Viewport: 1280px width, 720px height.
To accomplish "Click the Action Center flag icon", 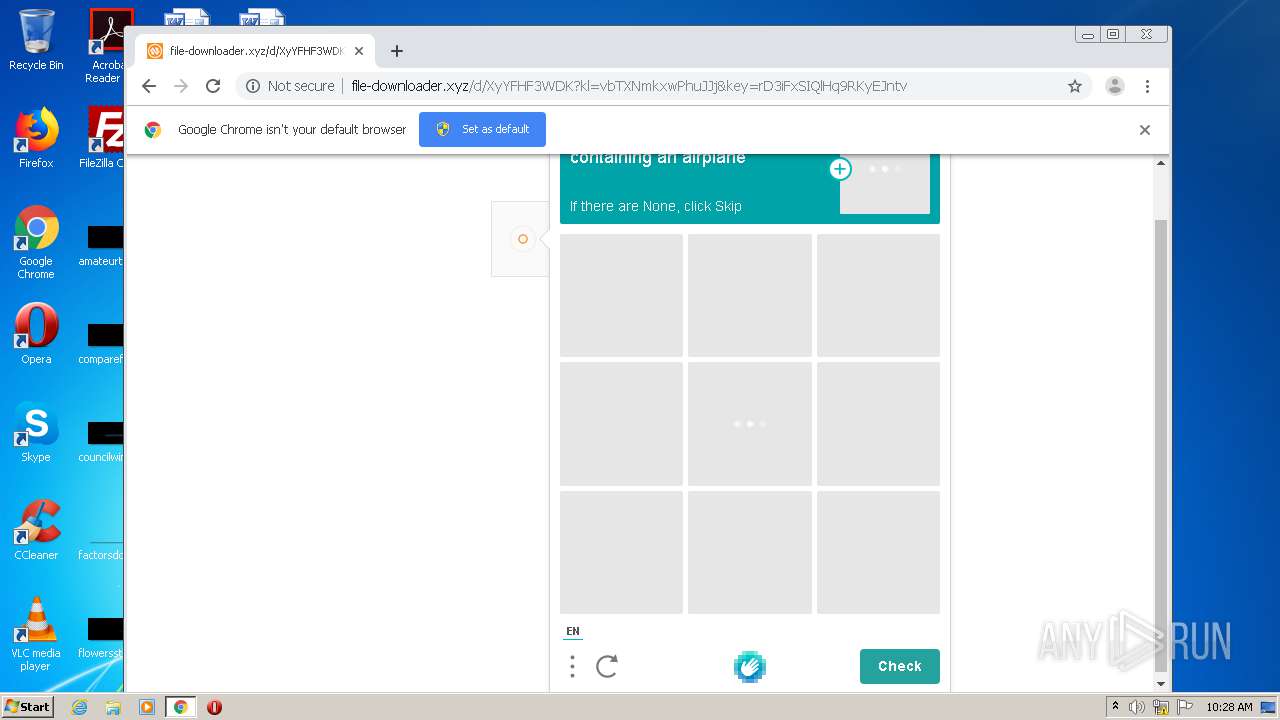I will 1185,707.
